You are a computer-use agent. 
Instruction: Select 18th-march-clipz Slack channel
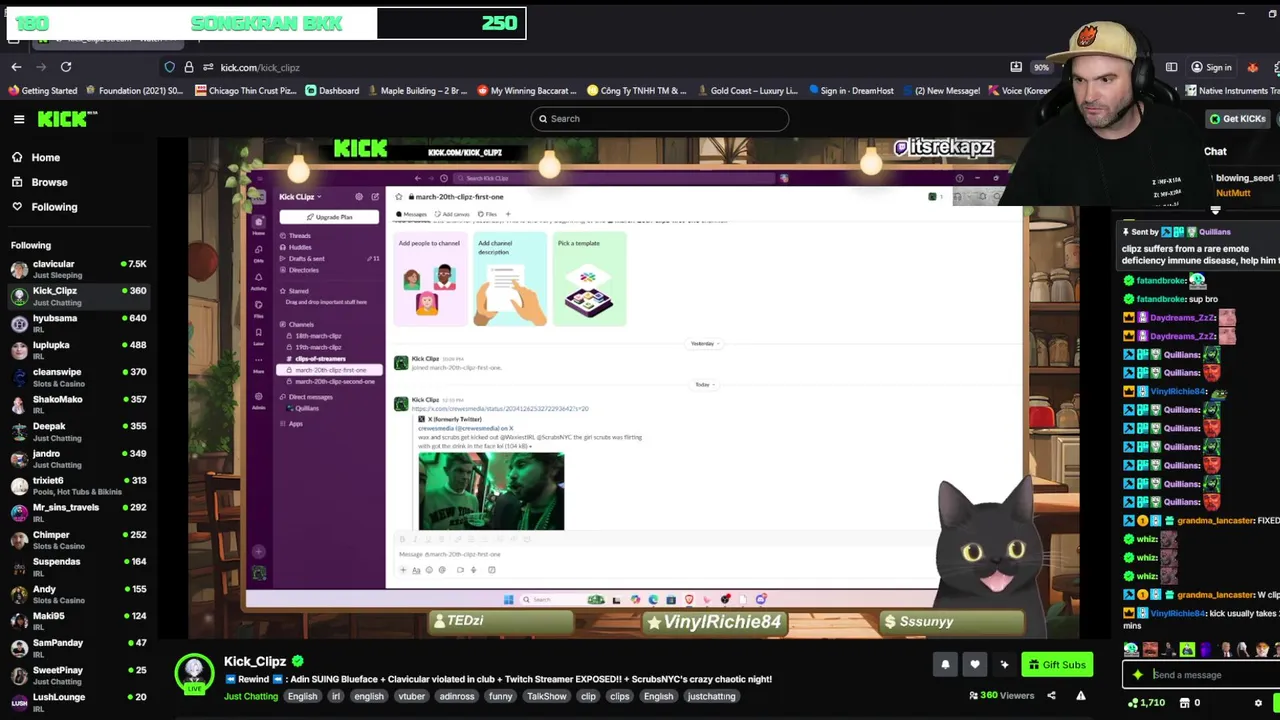point(318,336)
